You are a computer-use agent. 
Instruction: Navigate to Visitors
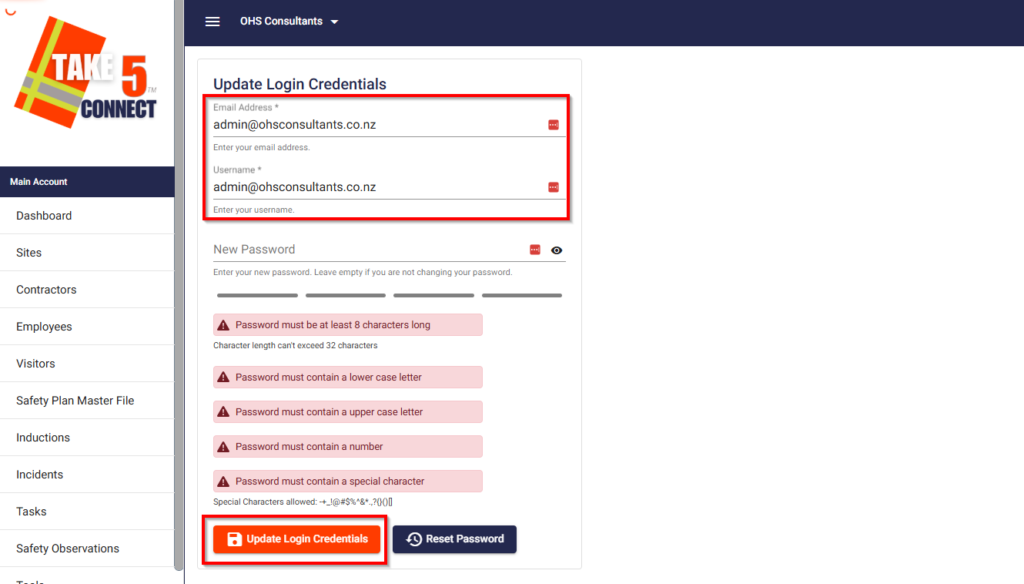[x=87, y=363]
